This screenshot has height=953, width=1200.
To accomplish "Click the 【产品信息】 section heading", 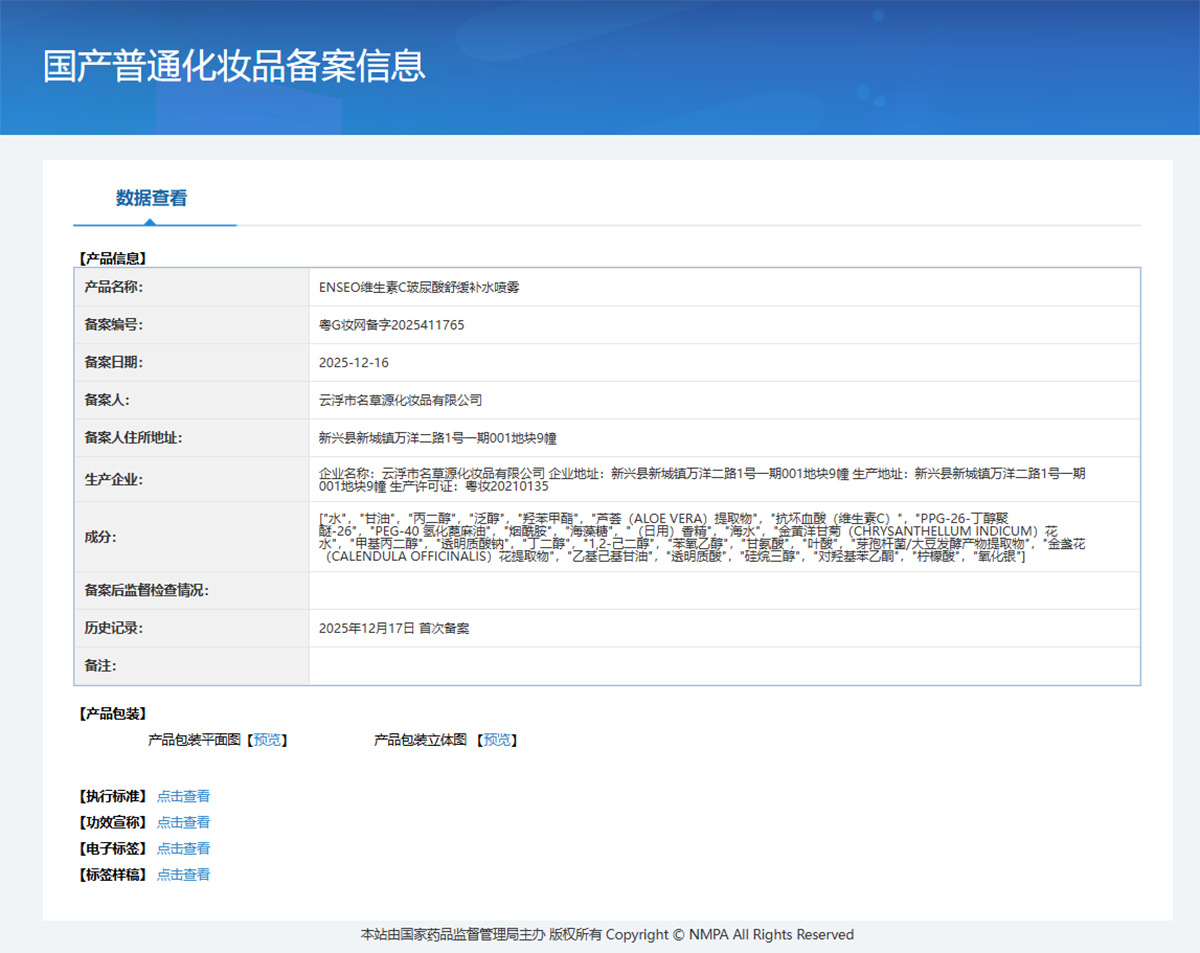I will pyautogui.click(x=112, y=258).
